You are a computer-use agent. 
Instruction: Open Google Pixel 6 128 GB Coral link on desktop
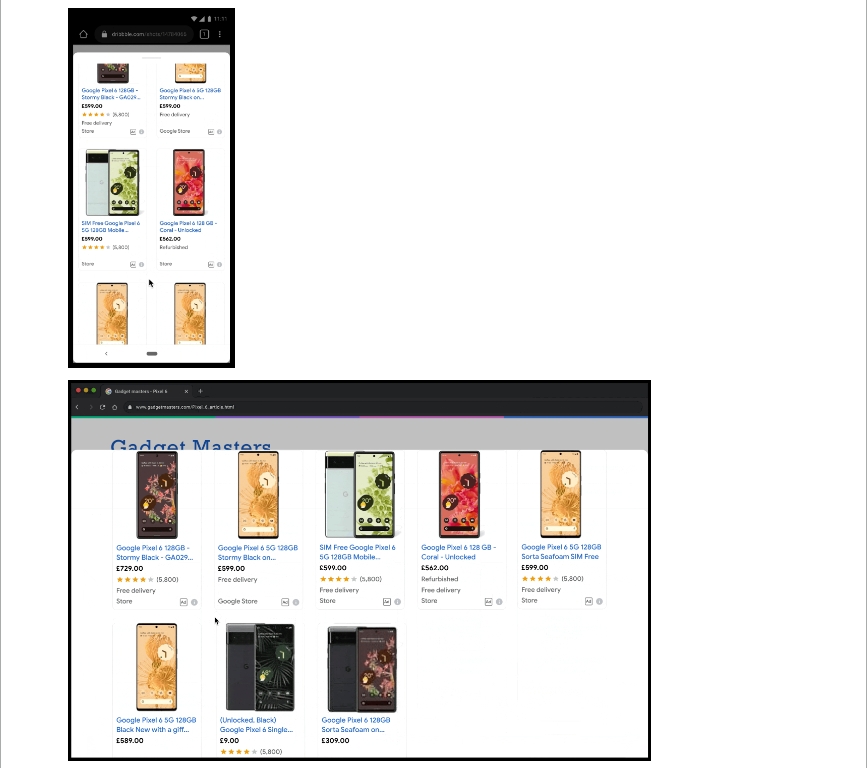point(458,552)
